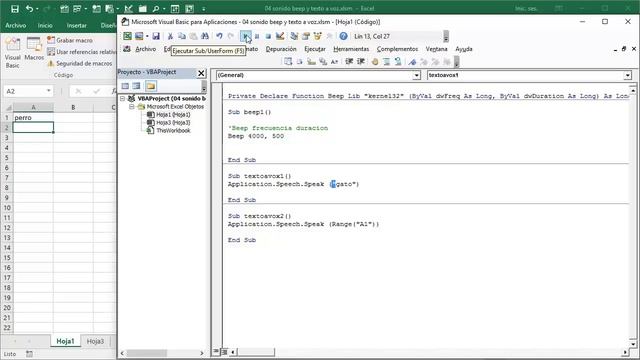640x360 pixels.
Task: Open the Depuración menu
Action: pos(281,49)
